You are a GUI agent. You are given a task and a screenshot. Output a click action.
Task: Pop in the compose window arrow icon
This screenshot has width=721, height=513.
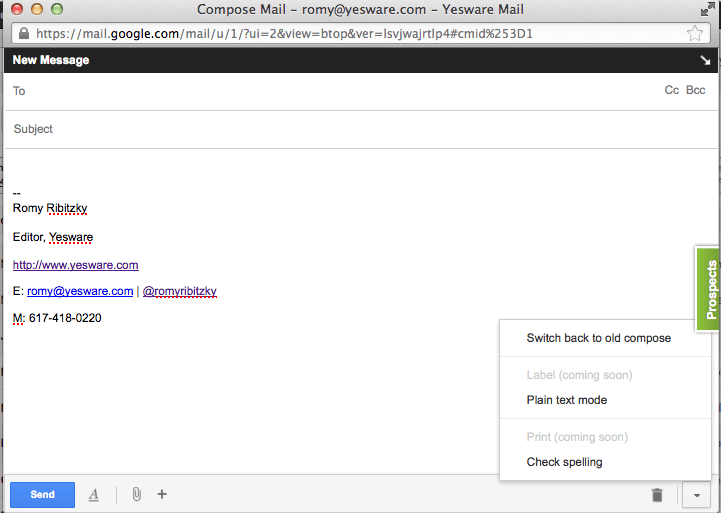(x=704, y=60)
